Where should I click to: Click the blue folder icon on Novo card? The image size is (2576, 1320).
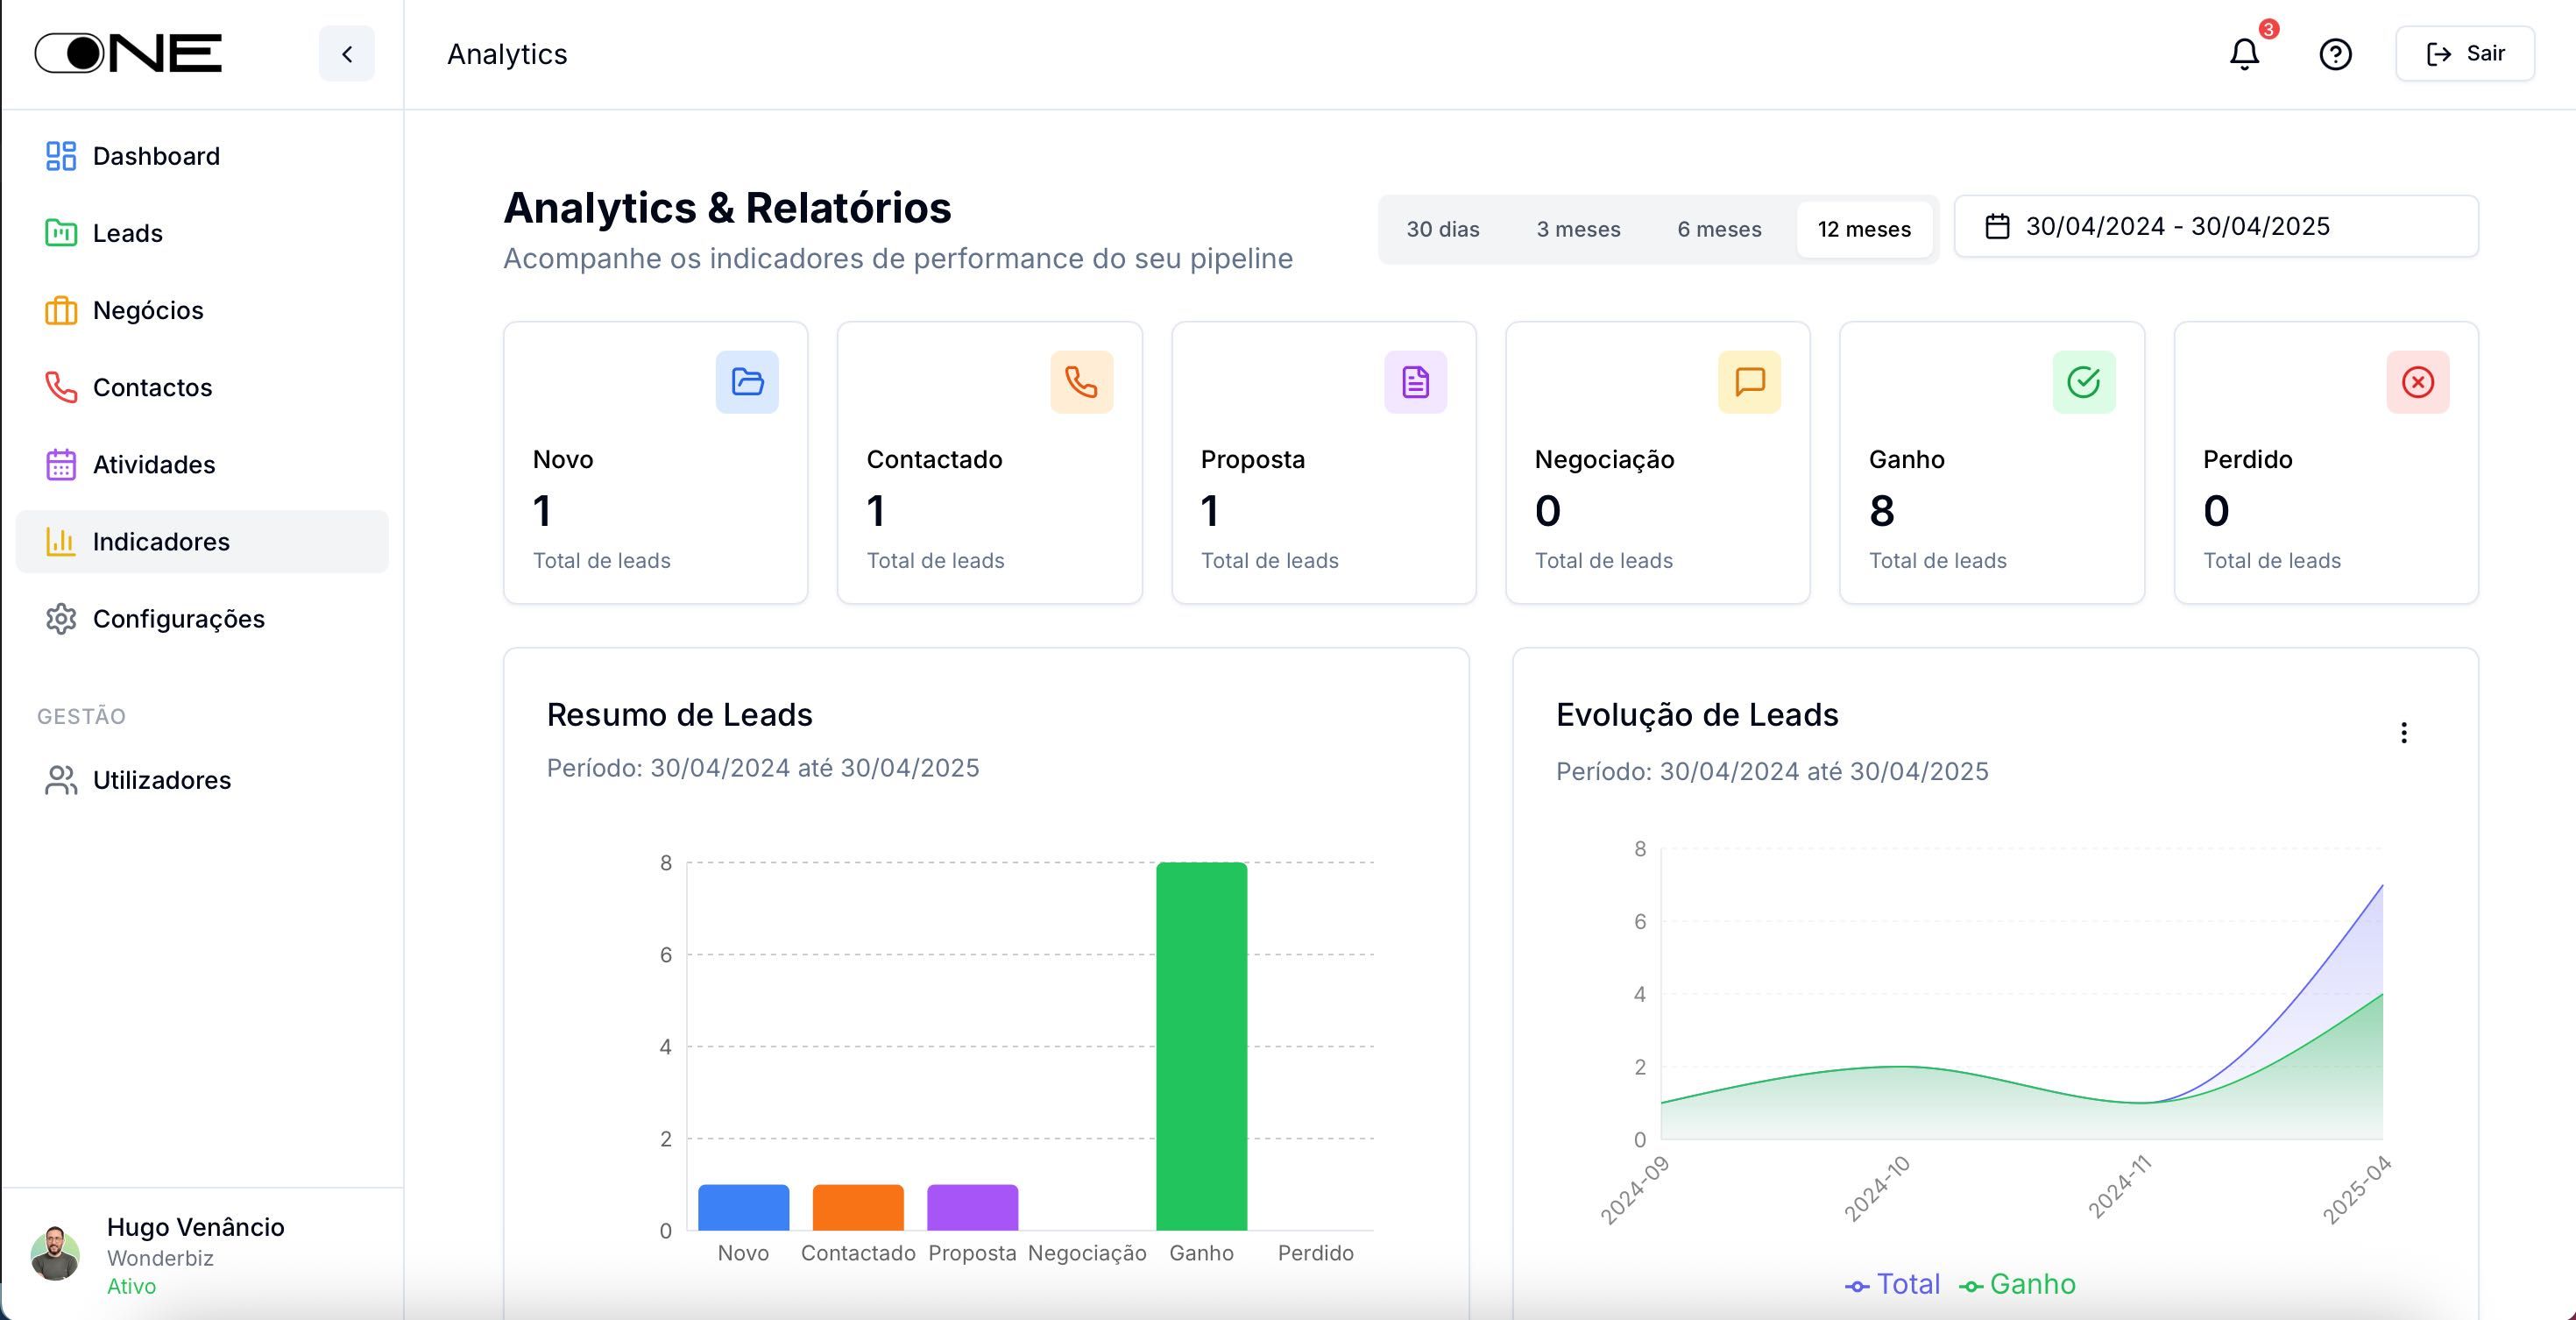[x=747, y=382]
